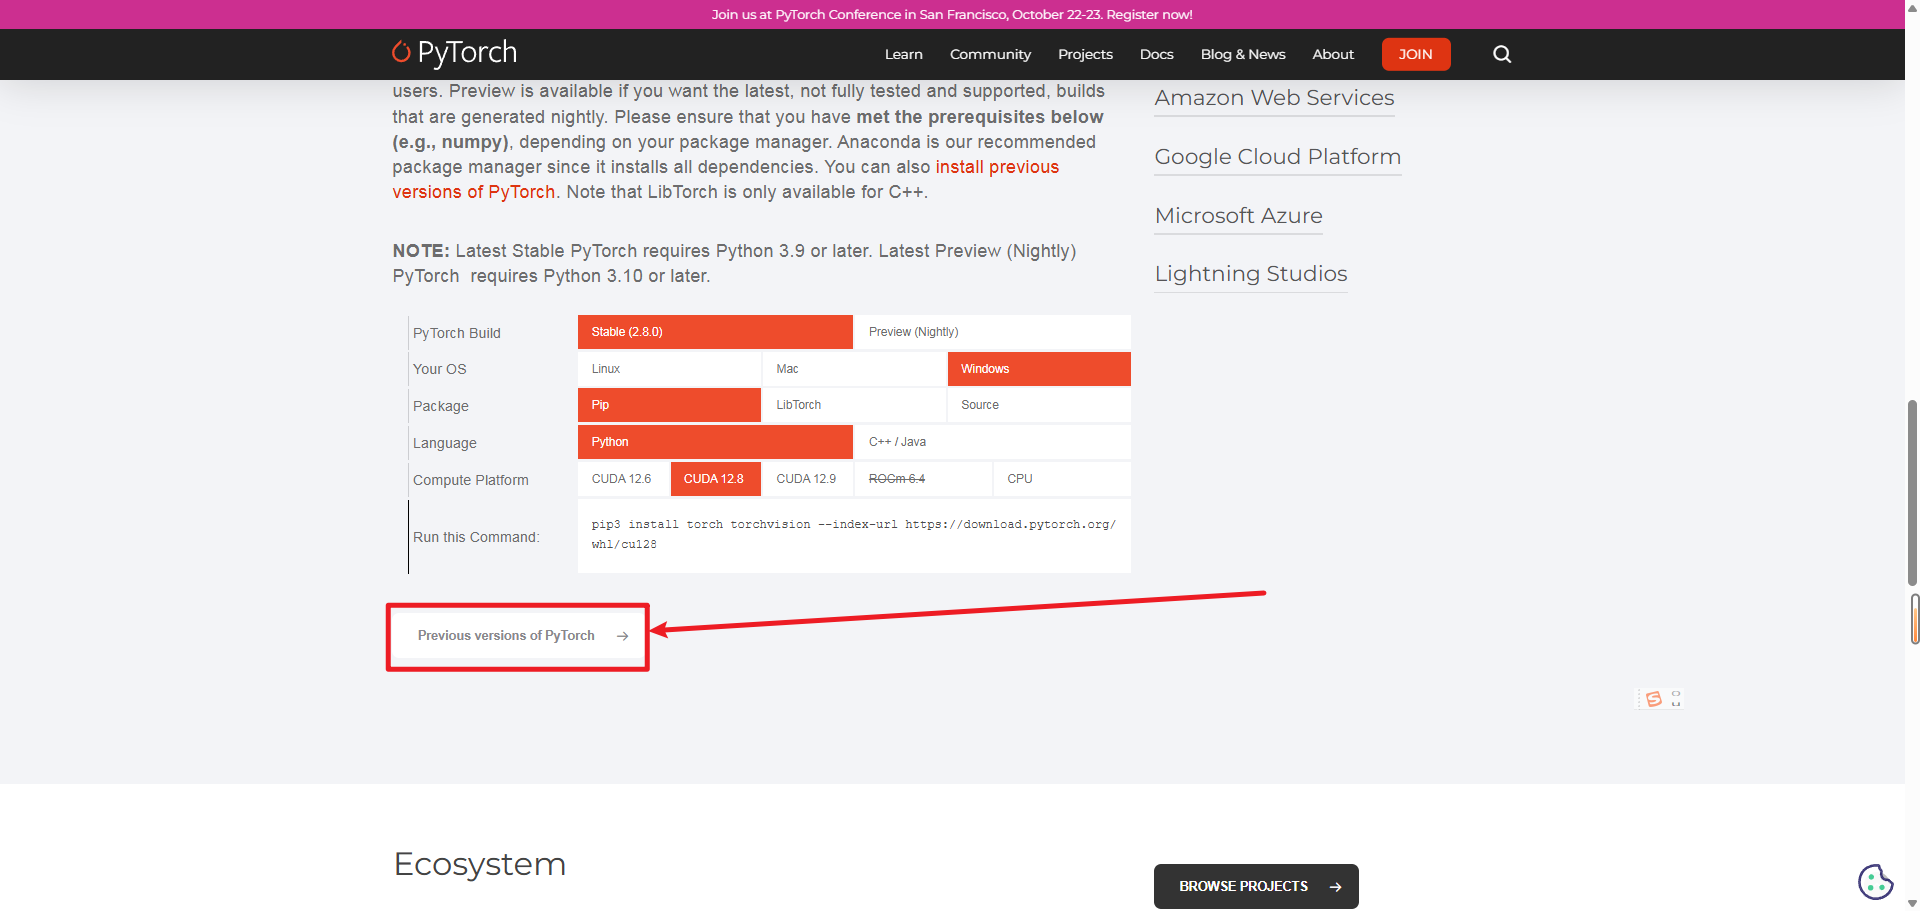Click the Ecosystem heading
The height and width of the screenshot is (911, 1920).
[480, 864]
